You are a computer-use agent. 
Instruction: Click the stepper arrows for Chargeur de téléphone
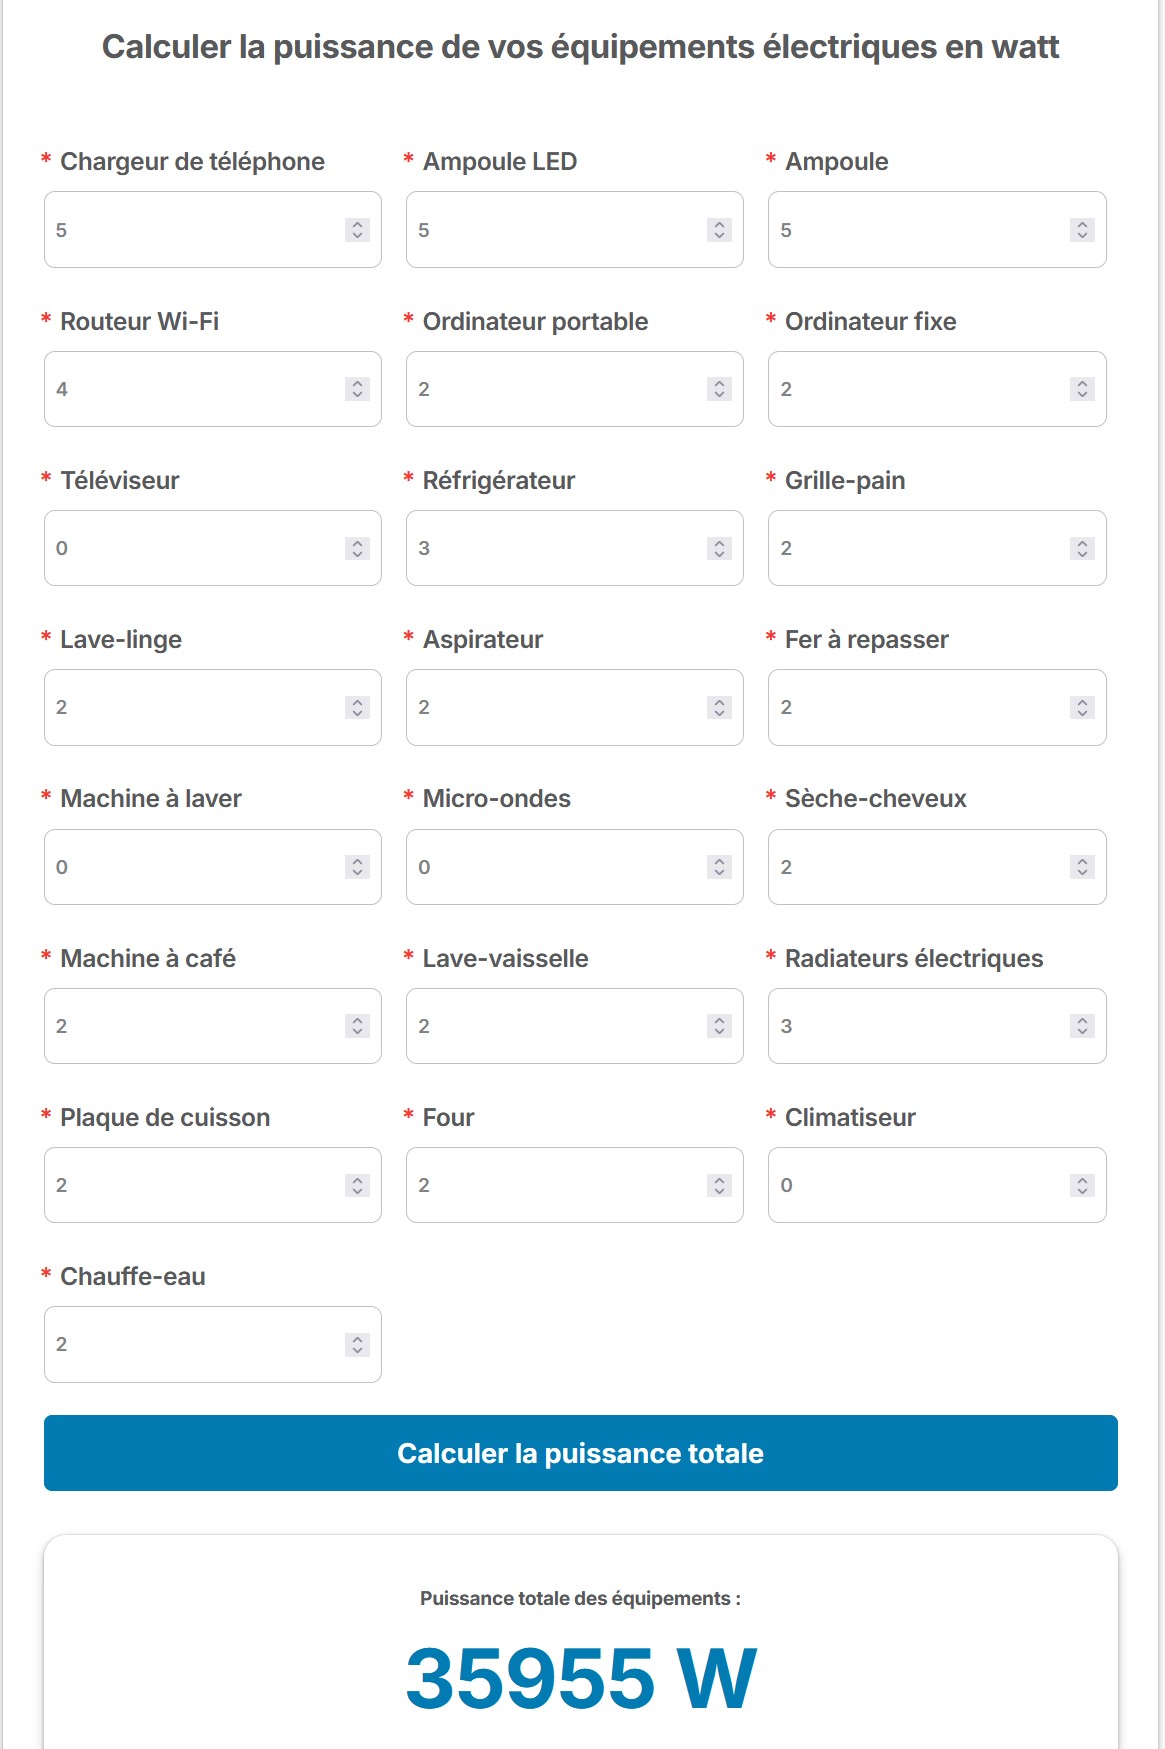tap(357, 230)
